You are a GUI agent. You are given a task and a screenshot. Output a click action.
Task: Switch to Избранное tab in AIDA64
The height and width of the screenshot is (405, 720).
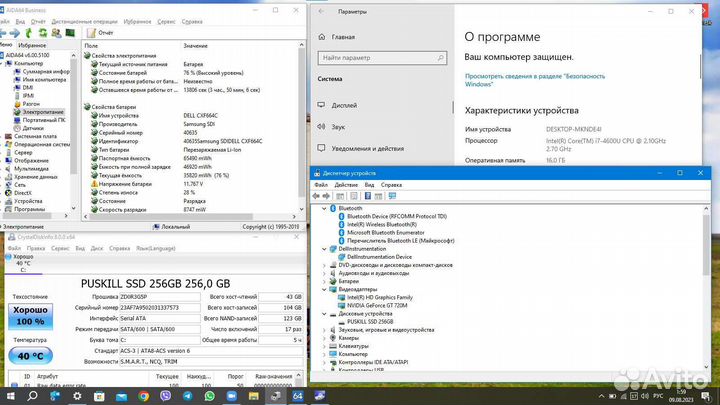[x=32, y=45]
